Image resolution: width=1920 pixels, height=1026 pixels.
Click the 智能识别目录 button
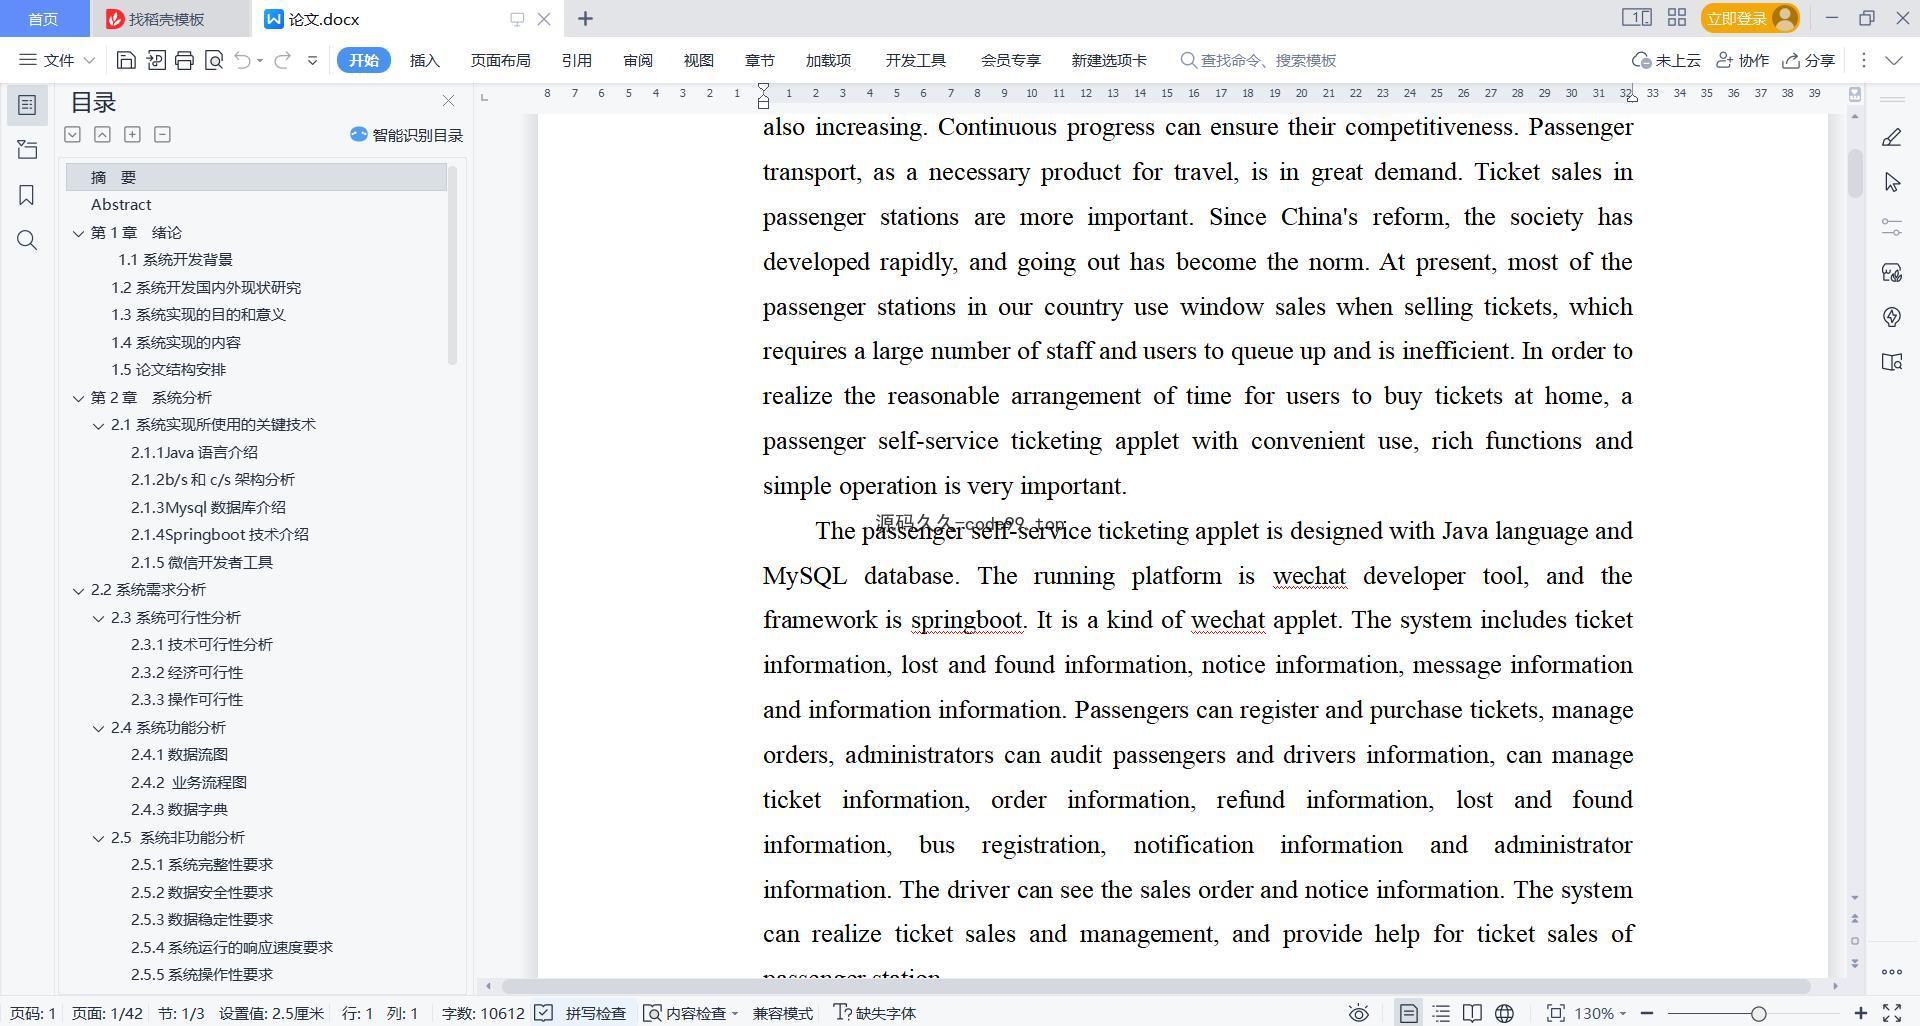click(x=406, y=135)
